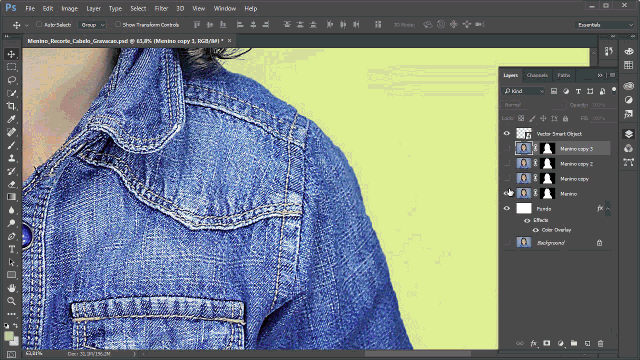This screenshot has width=640, height=360.
Task: Add a layer mask from panel bottom
Action: [547, 344]
